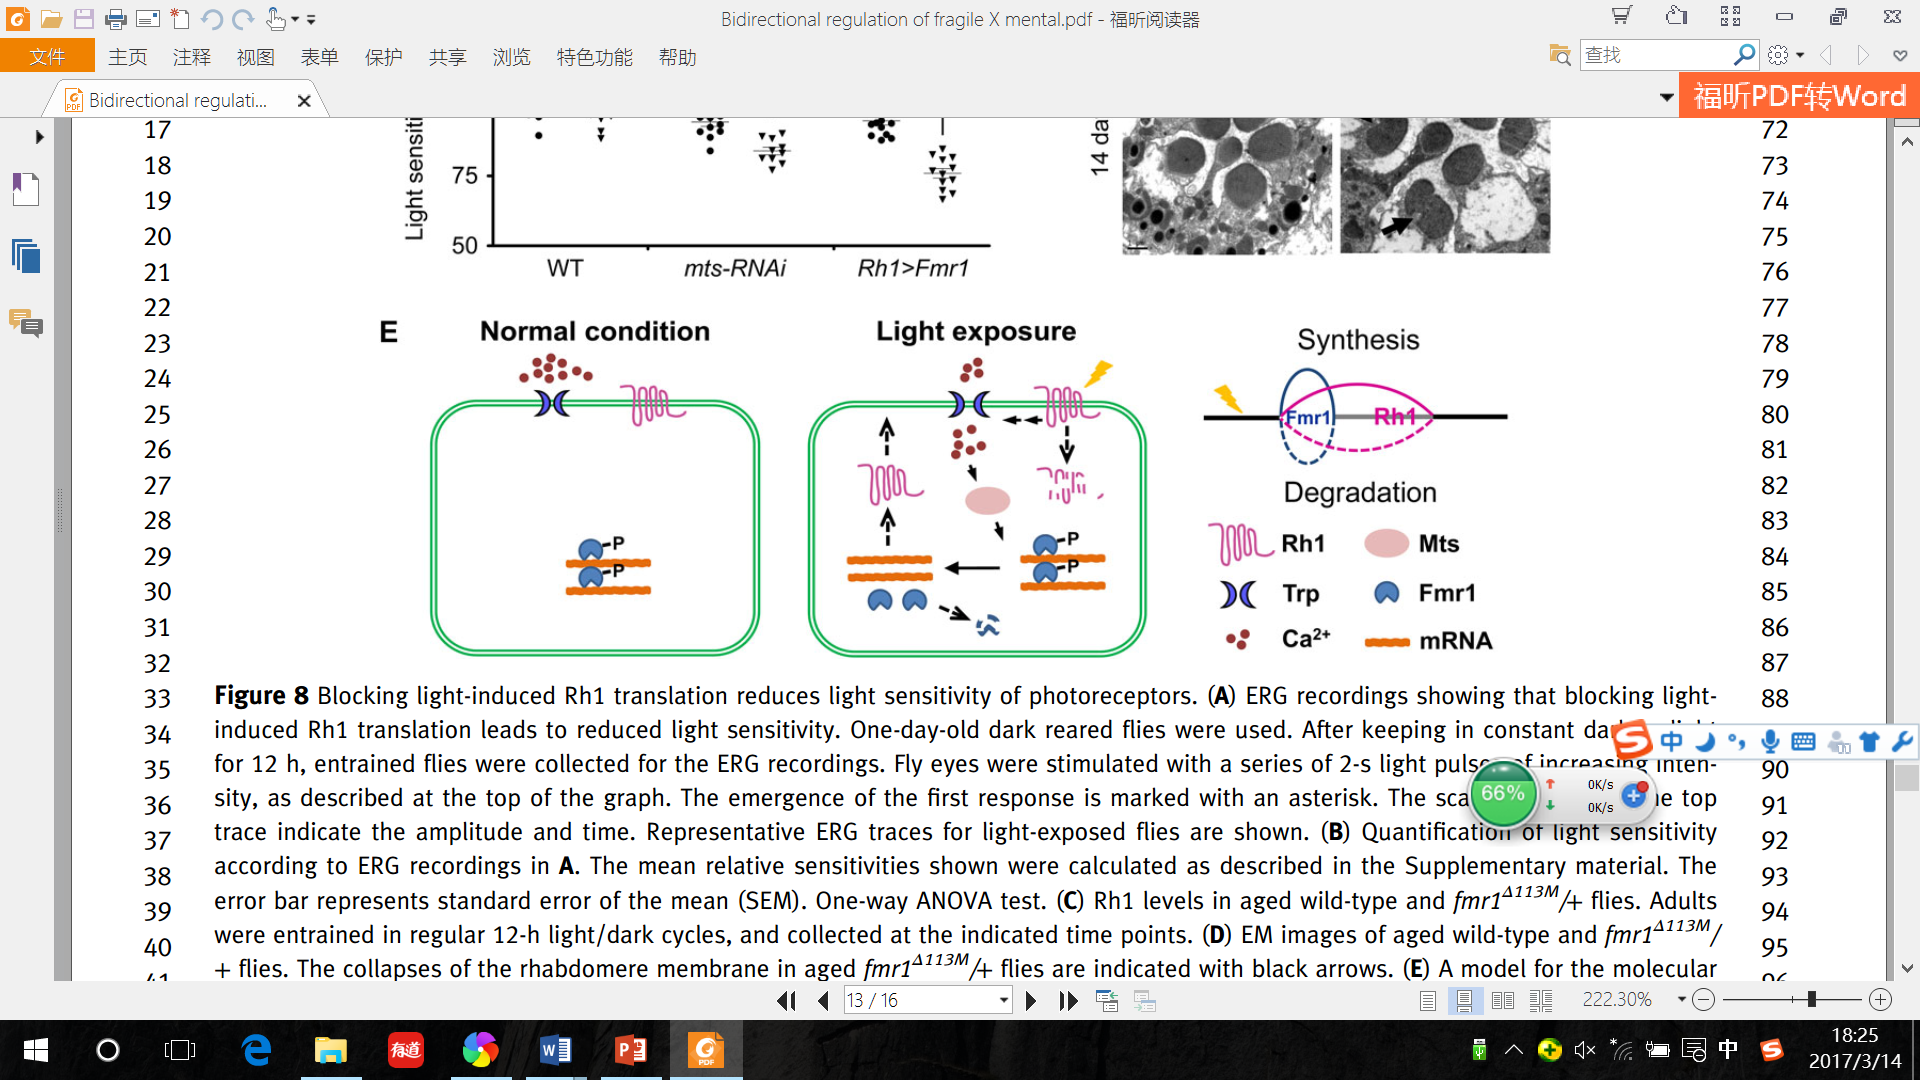Open PowerPoint from the taskbar
1920x1080 pixels.
coord(630,1050)
